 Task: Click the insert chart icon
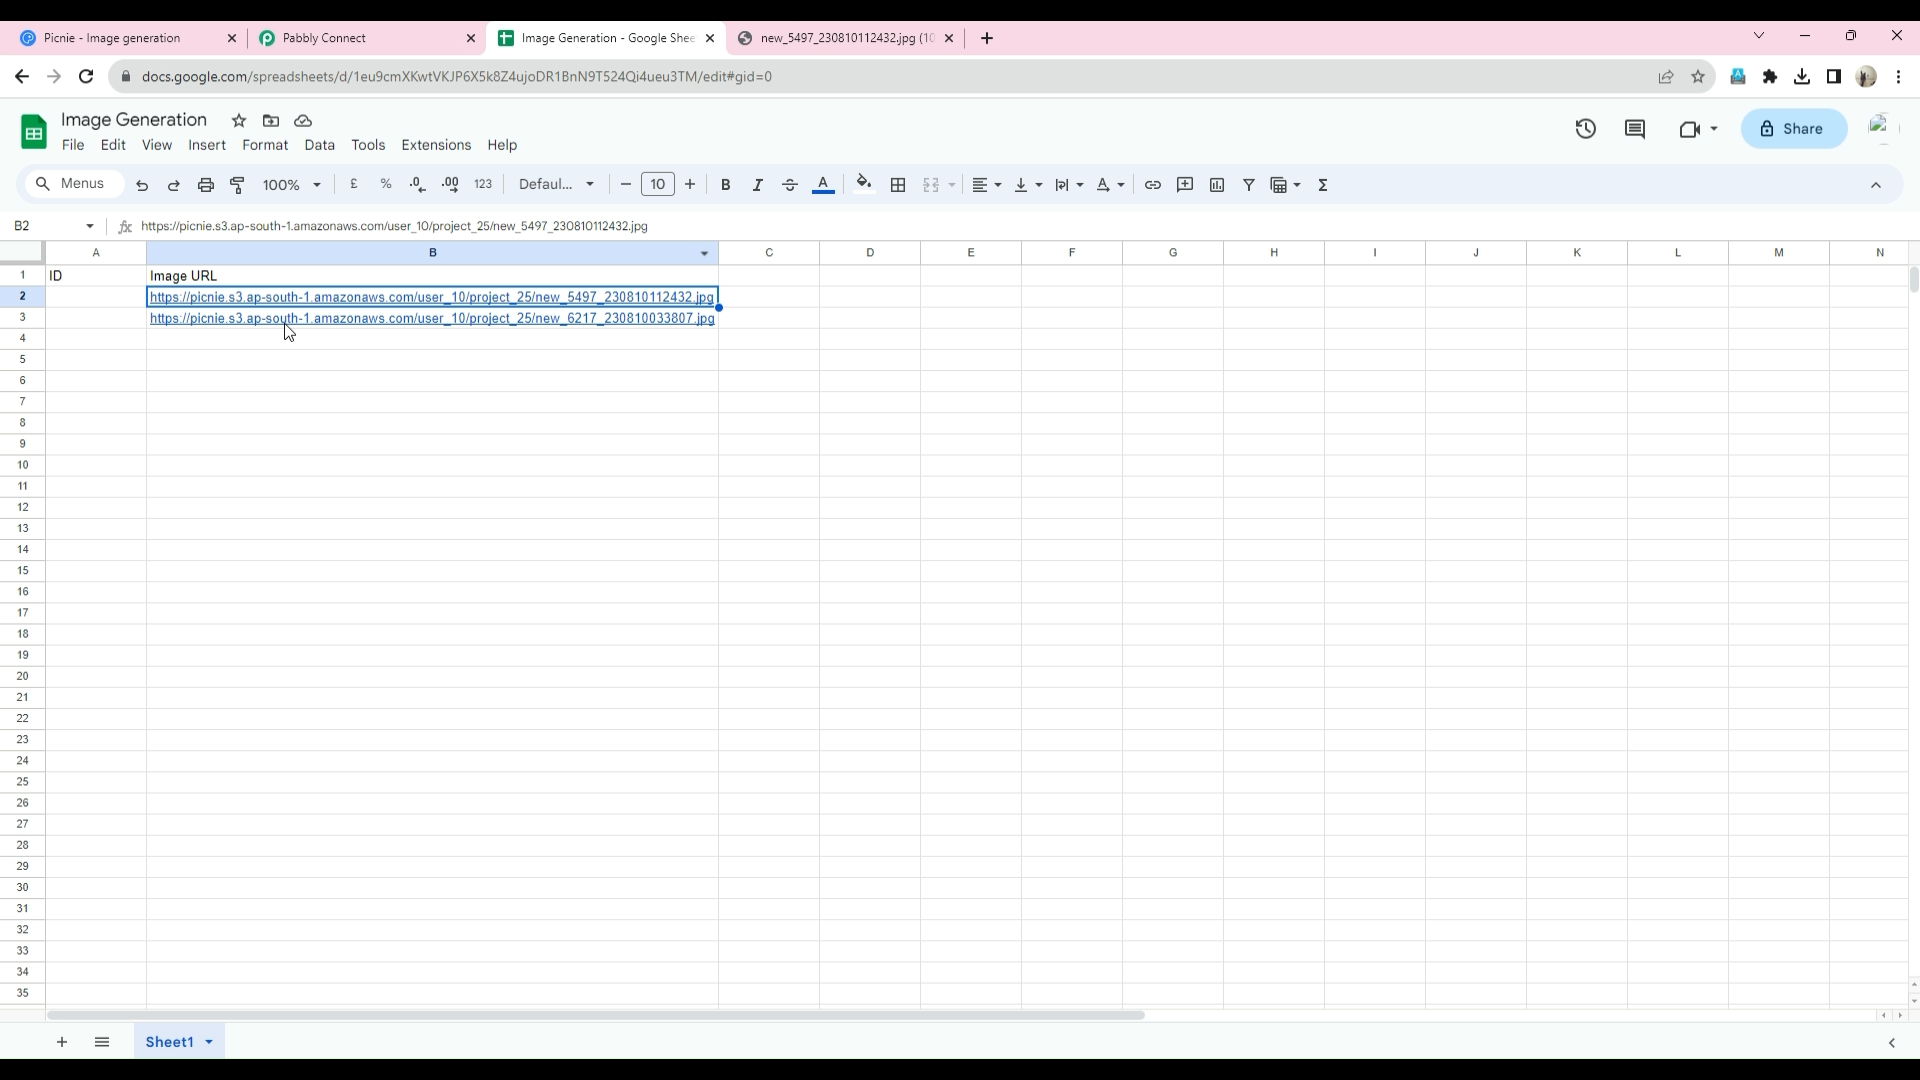point(1217,185)
